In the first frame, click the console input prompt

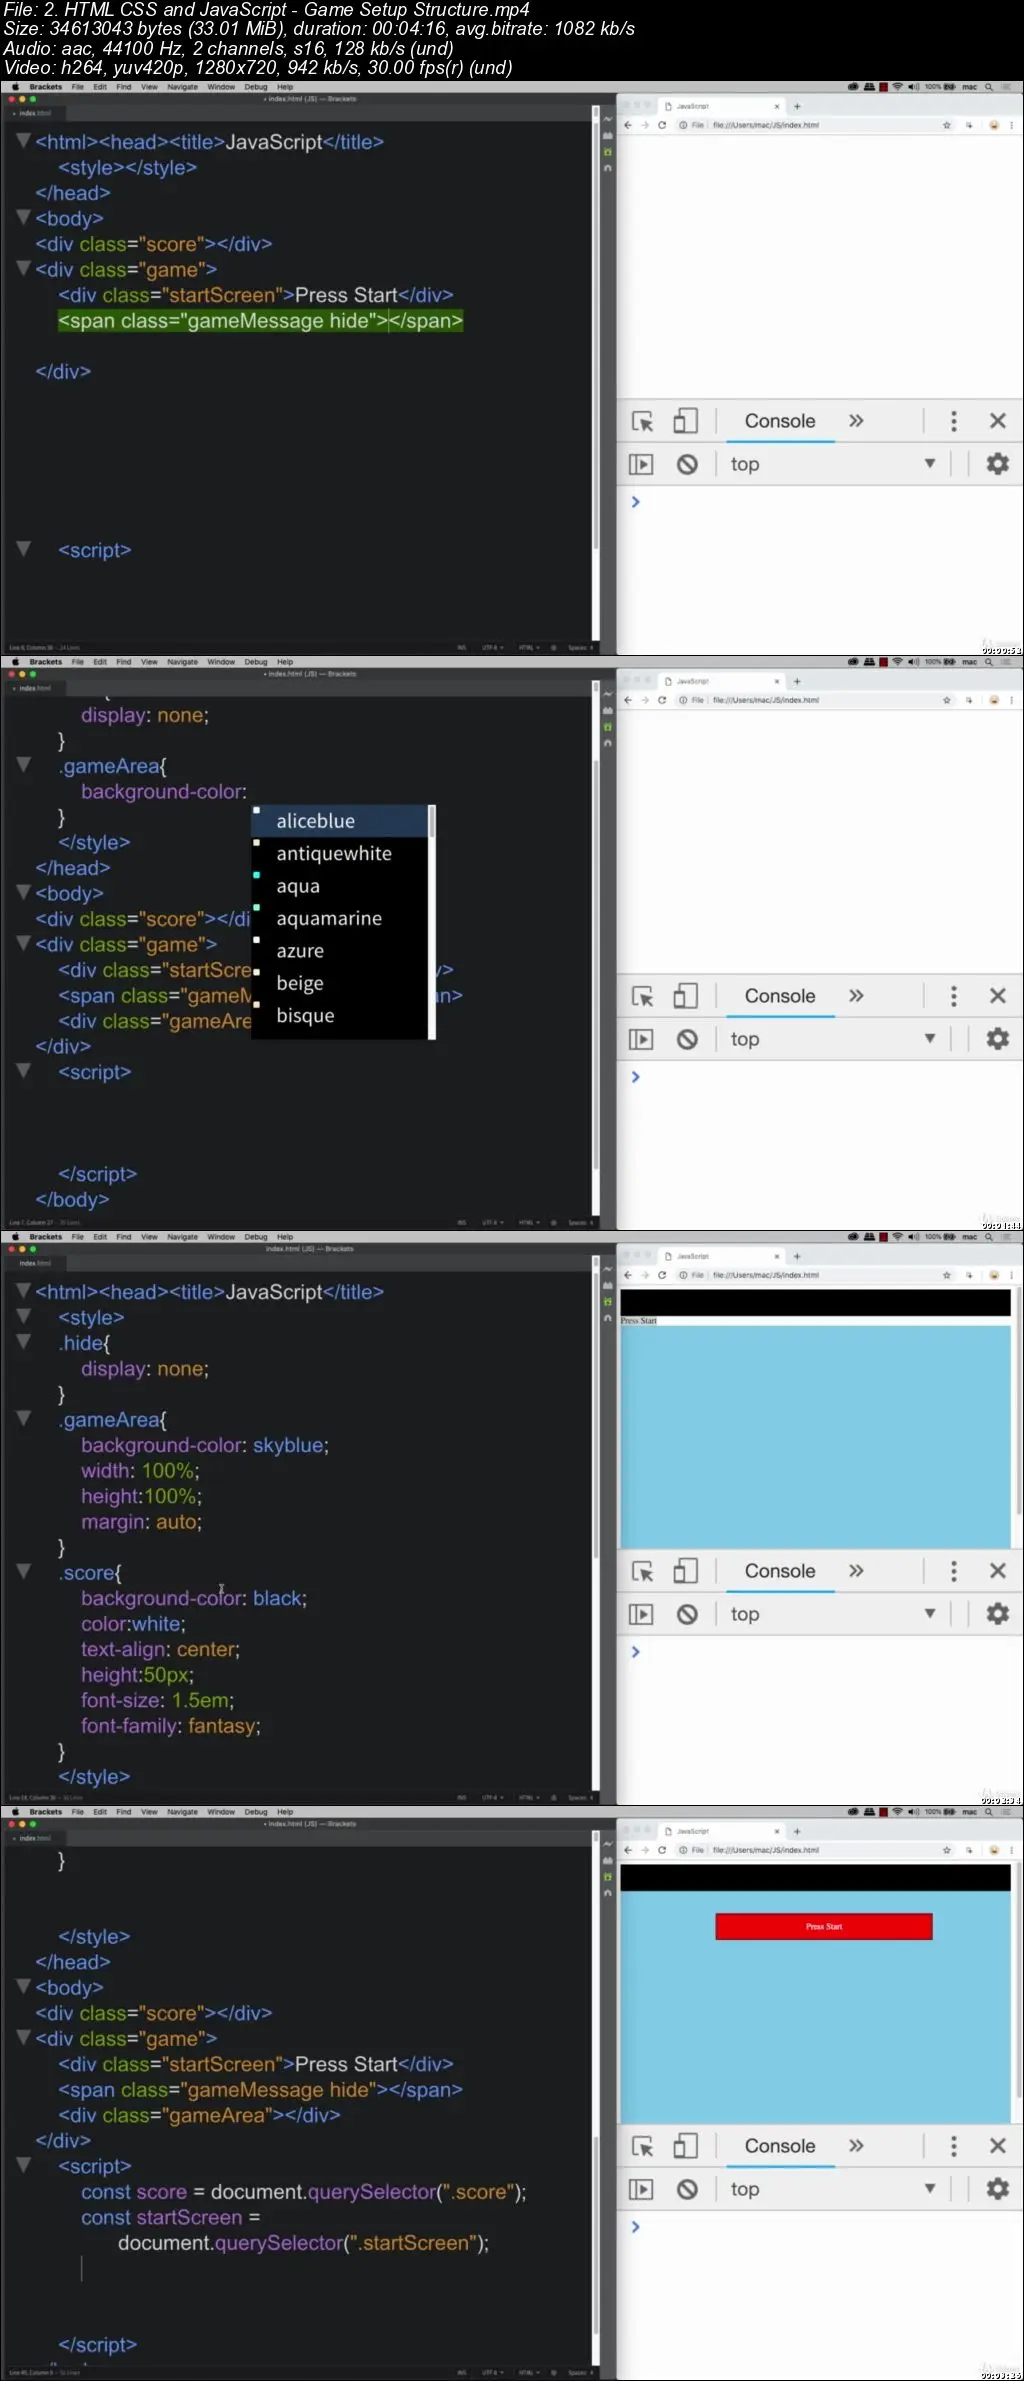pyautogui.click(x=820, y=502)
